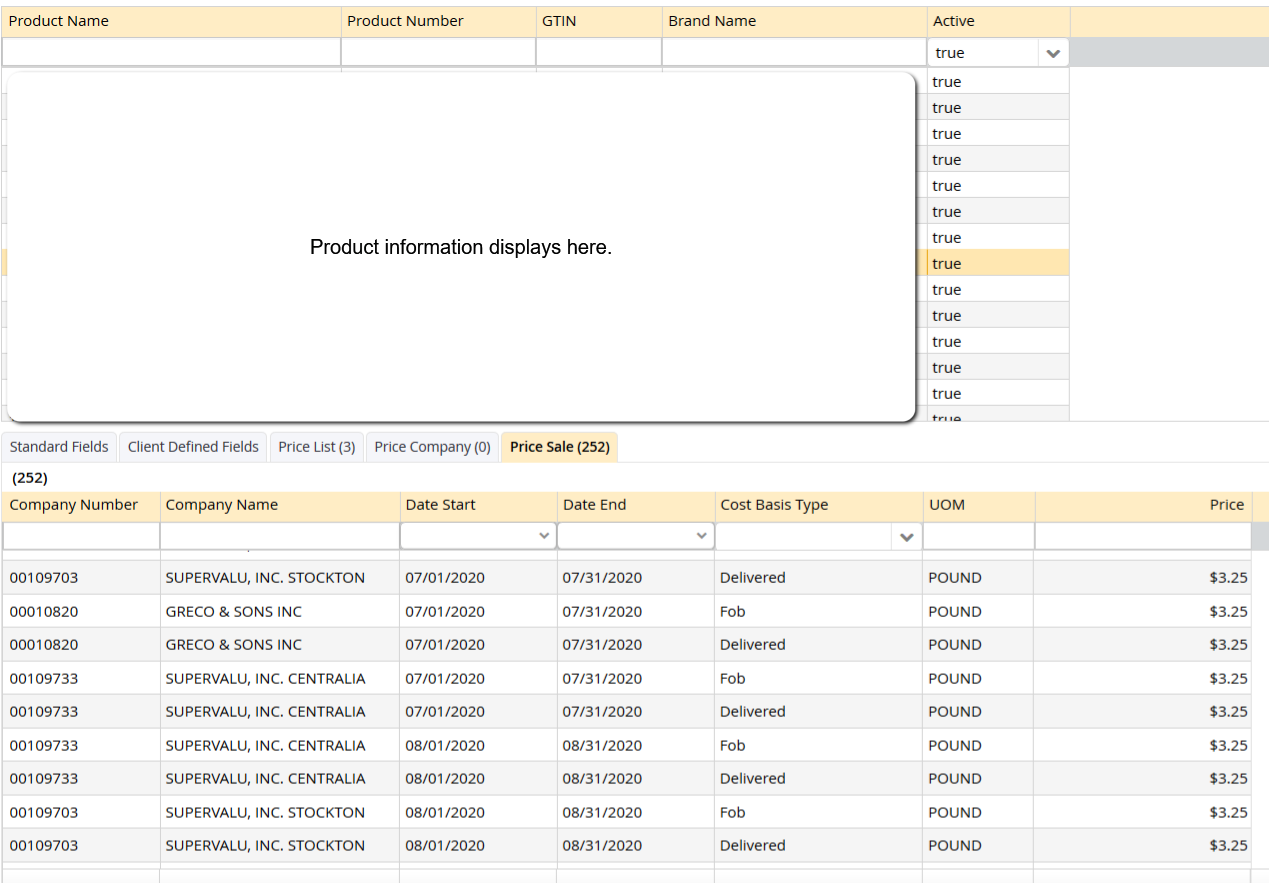
Task: Sort by the Price column header
Action: [1226, 505]
